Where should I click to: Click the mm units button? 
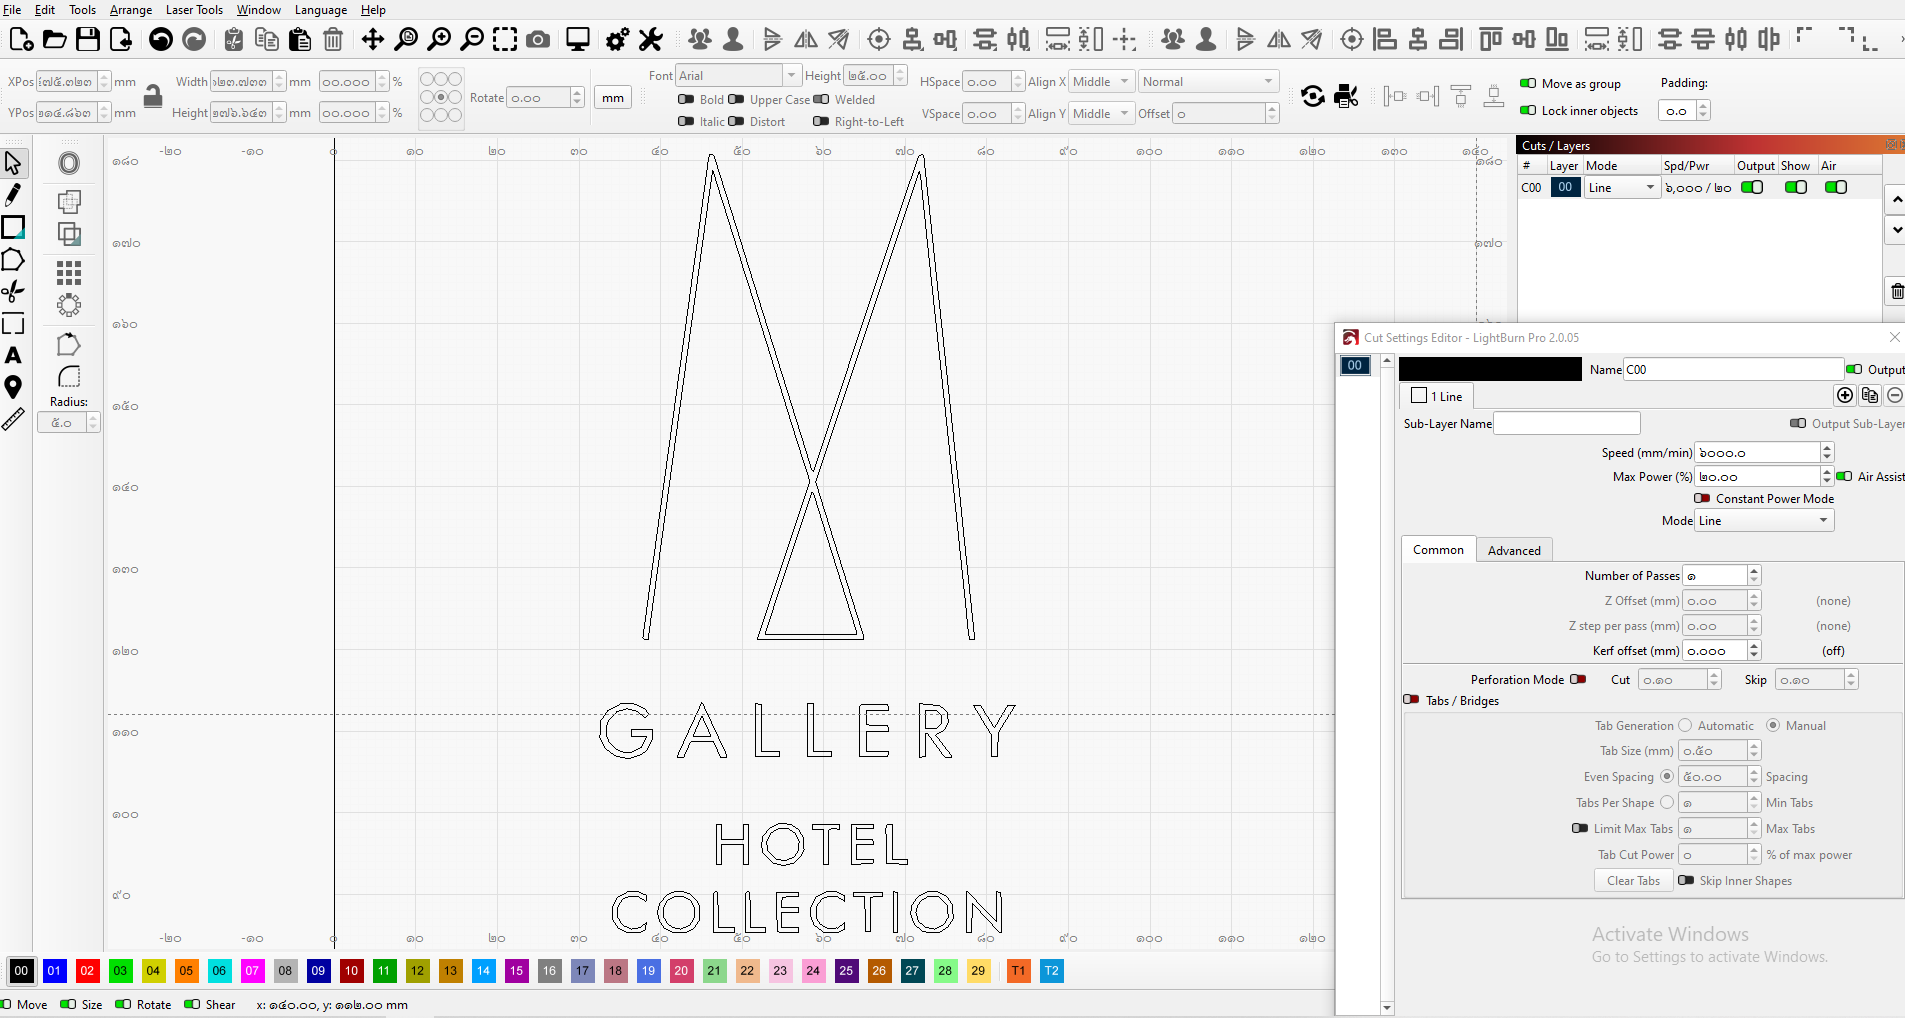coord(613,98)
